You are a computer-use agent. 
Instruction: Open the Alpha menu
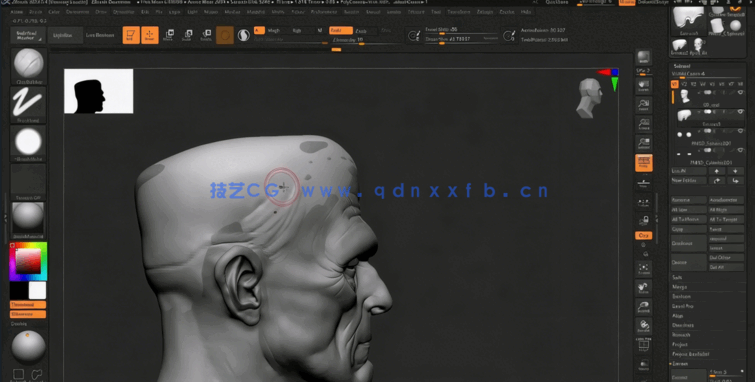click(16, 12)
